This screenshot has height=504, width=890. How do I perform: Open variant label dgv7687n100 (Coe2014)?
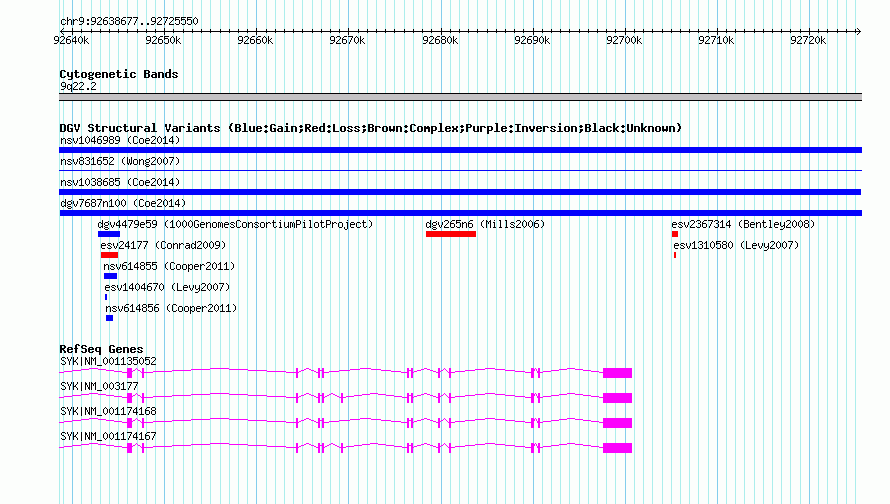coord(123,203)
